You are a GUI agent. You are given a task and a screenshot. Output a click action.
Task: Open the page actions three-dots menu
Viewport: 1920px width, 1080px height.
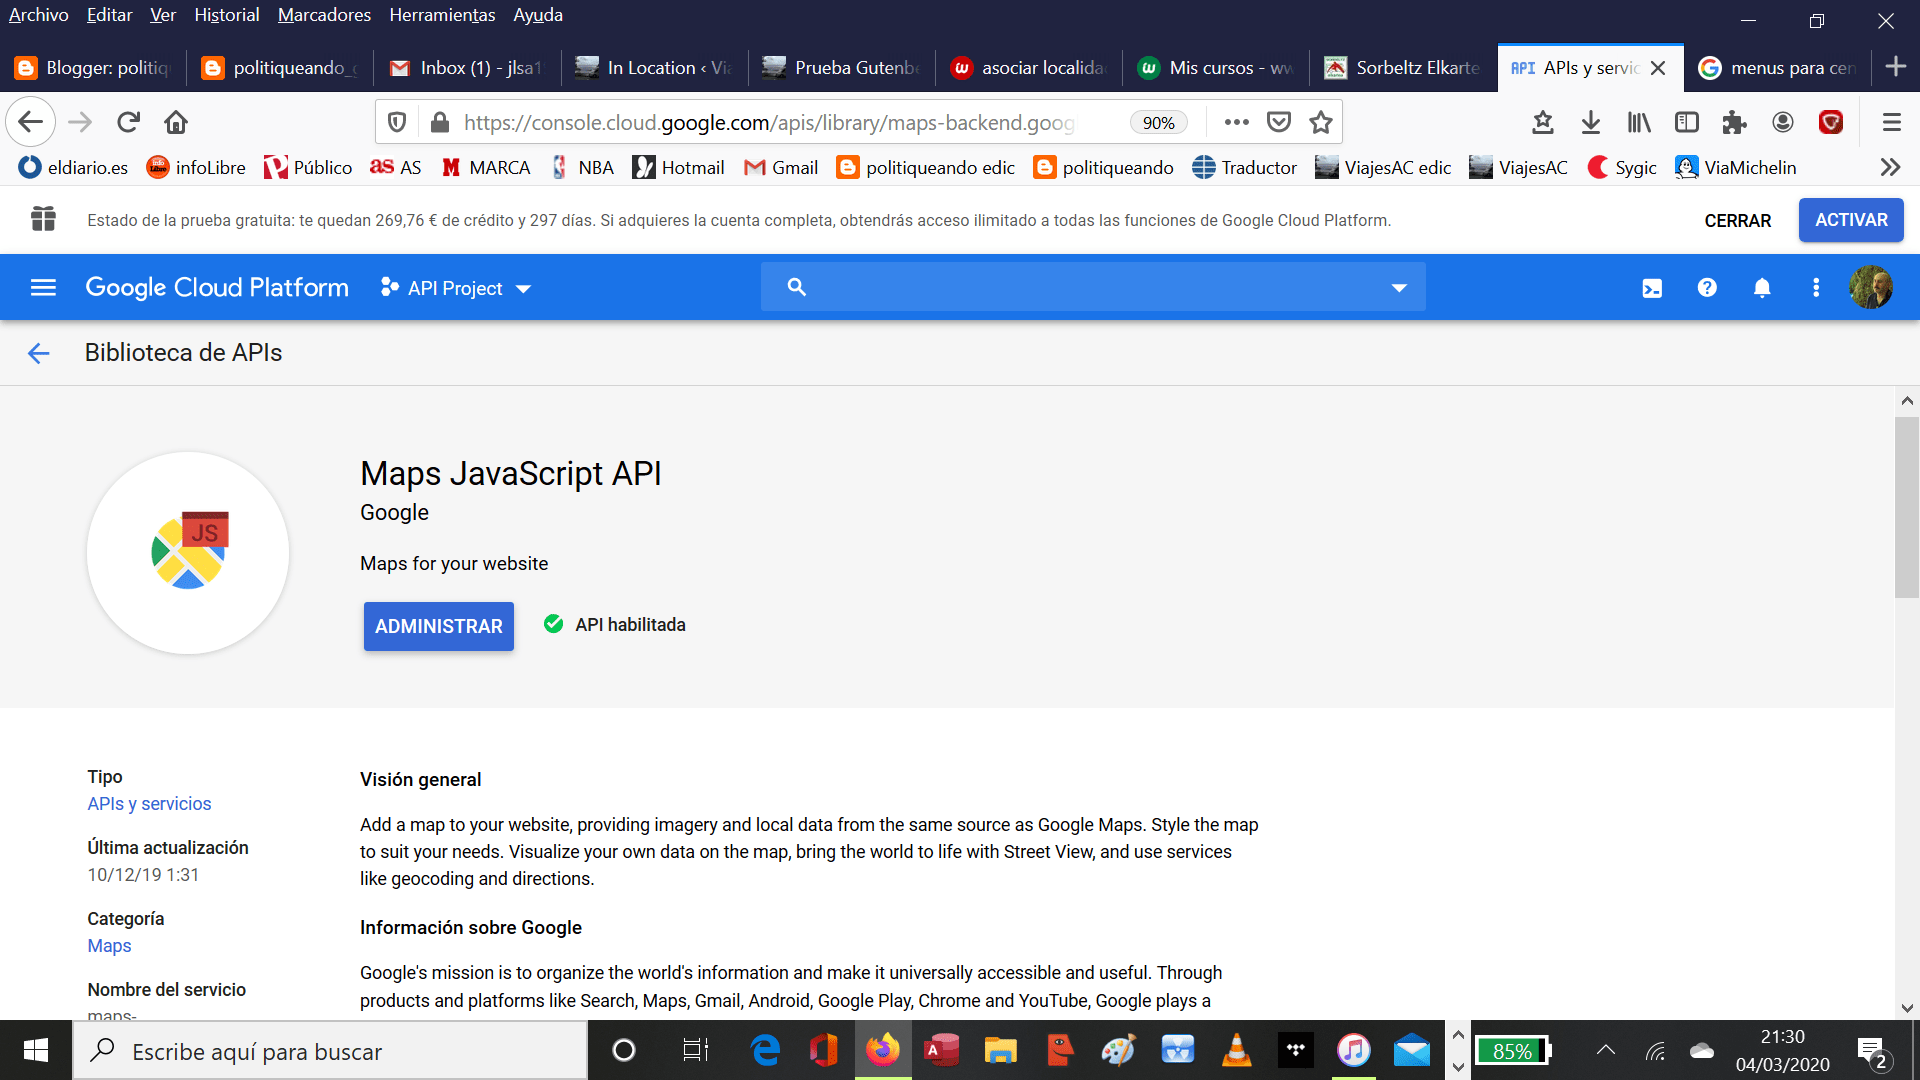(1237, 122)
